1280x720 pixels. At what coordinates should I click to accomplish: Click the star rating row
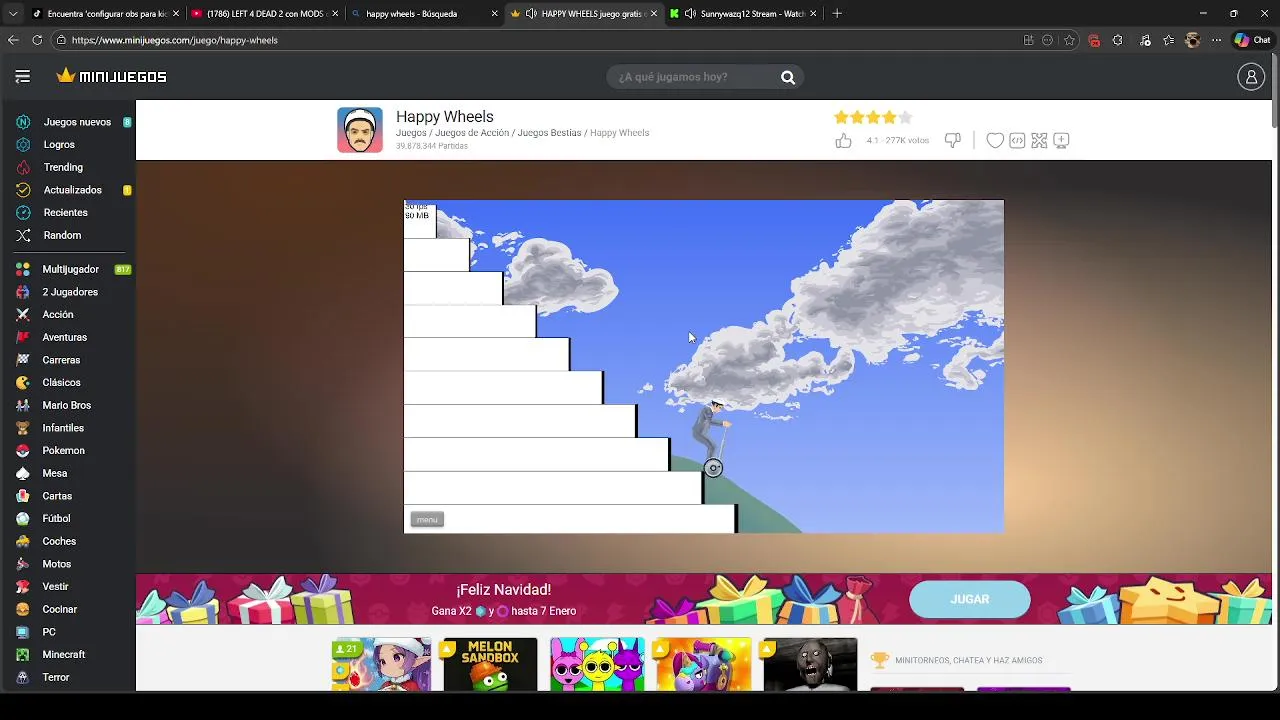point(873,117)
